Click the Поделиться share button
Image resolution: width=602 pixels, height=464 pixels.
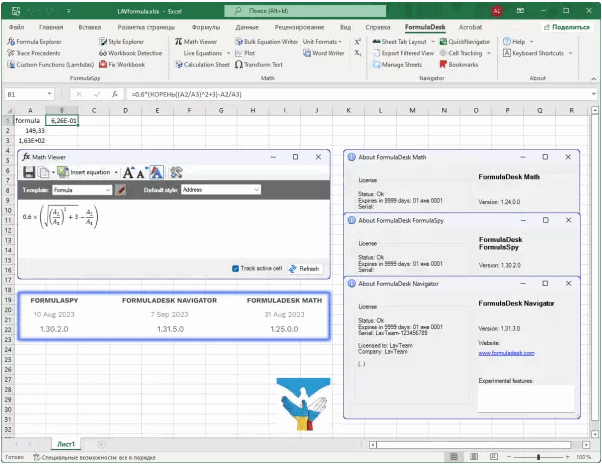(567, 27)
